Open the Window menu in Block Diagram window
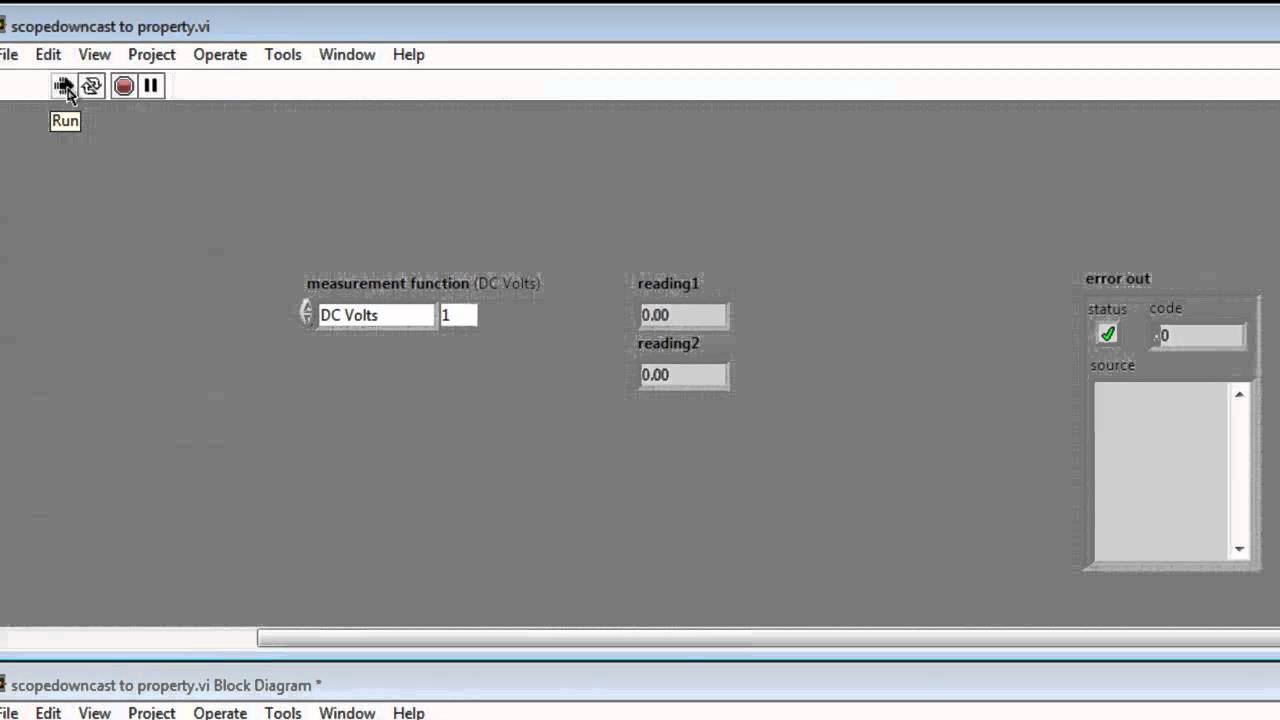 click(347, 712)
